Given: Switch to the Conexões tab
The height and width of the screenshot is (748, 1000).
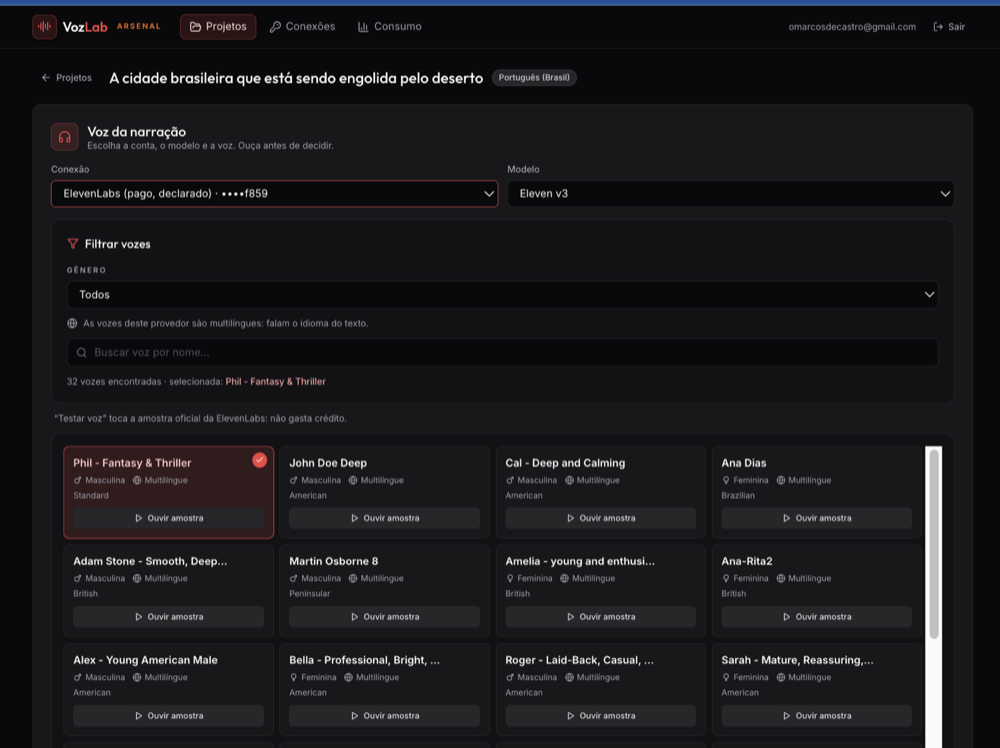Looking at the screenshot, I should pyautogui.click(x=302, y=27).
